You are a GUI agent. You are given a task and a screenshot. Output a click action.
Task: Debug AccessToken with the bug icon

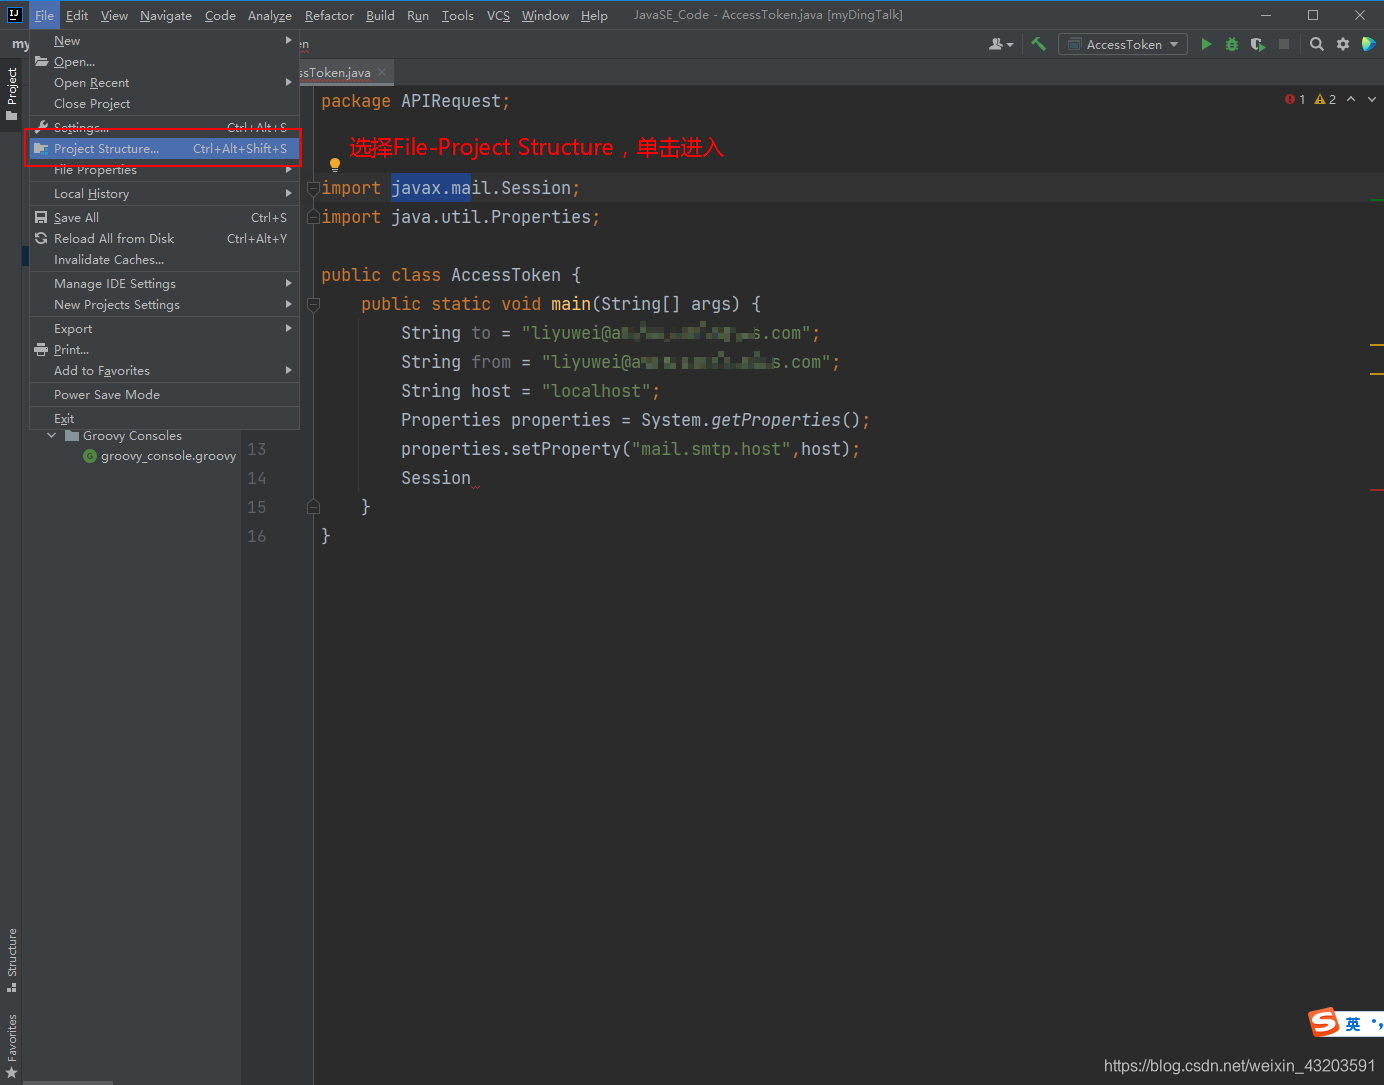1232,44
